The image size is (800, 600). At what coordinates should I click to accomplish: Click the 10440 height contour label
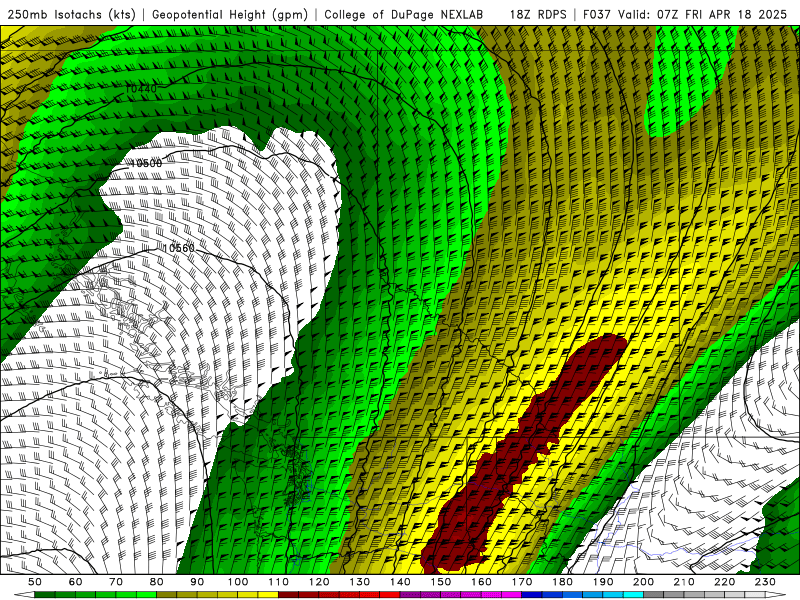click(x=141, y=89)
